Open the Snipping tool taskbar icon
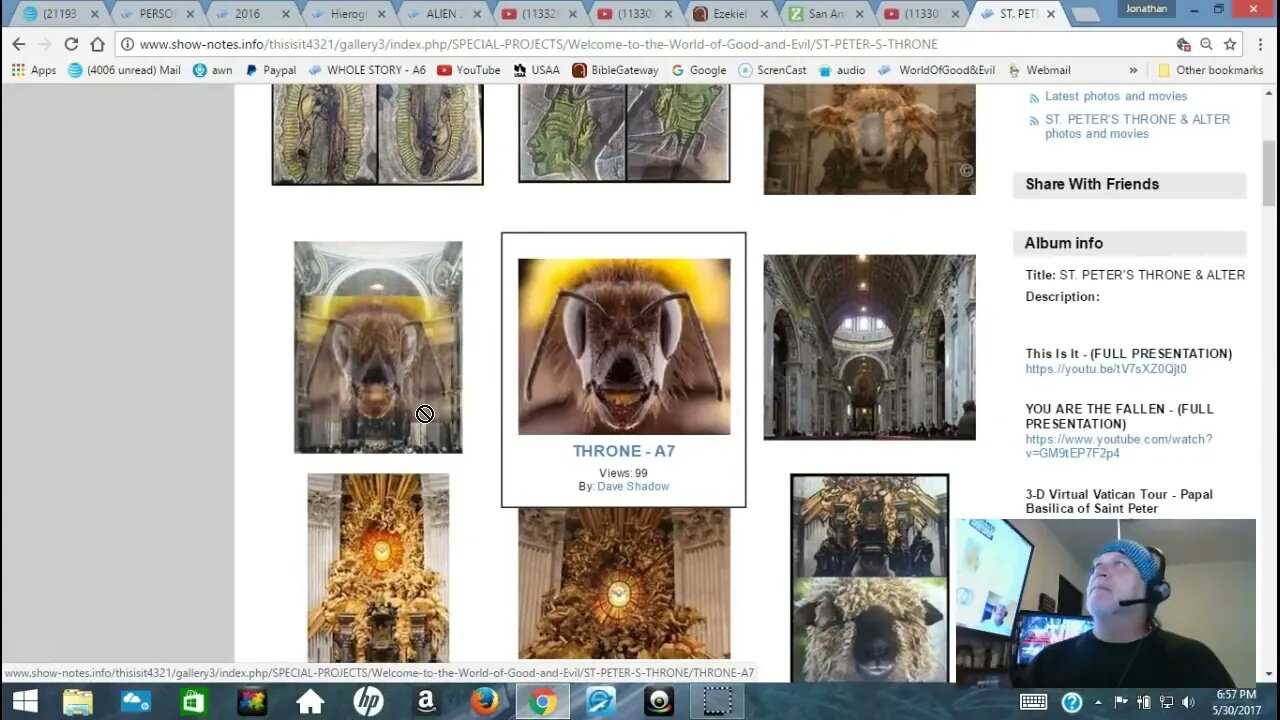 click(x=717, y=702)
